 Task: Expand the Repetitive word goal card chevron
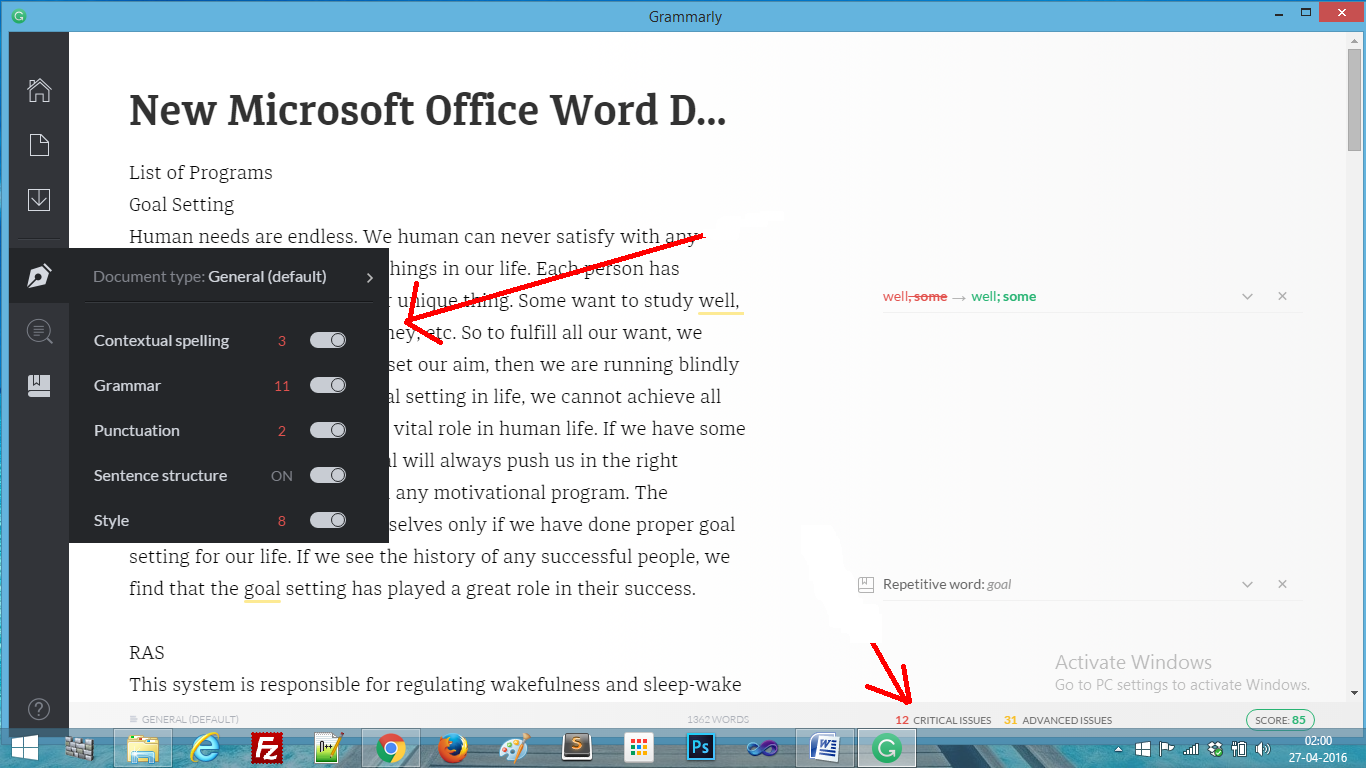pos(1247,584)
